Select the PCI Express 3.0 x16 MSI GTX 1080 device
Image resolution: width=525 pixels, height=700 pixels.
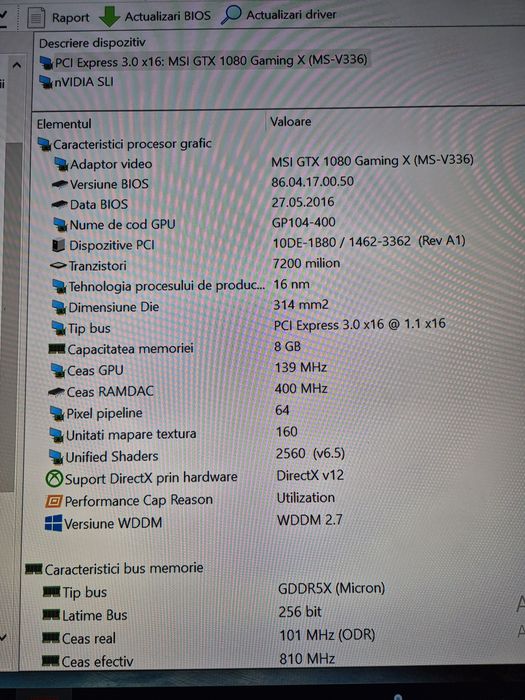point(204,61)
